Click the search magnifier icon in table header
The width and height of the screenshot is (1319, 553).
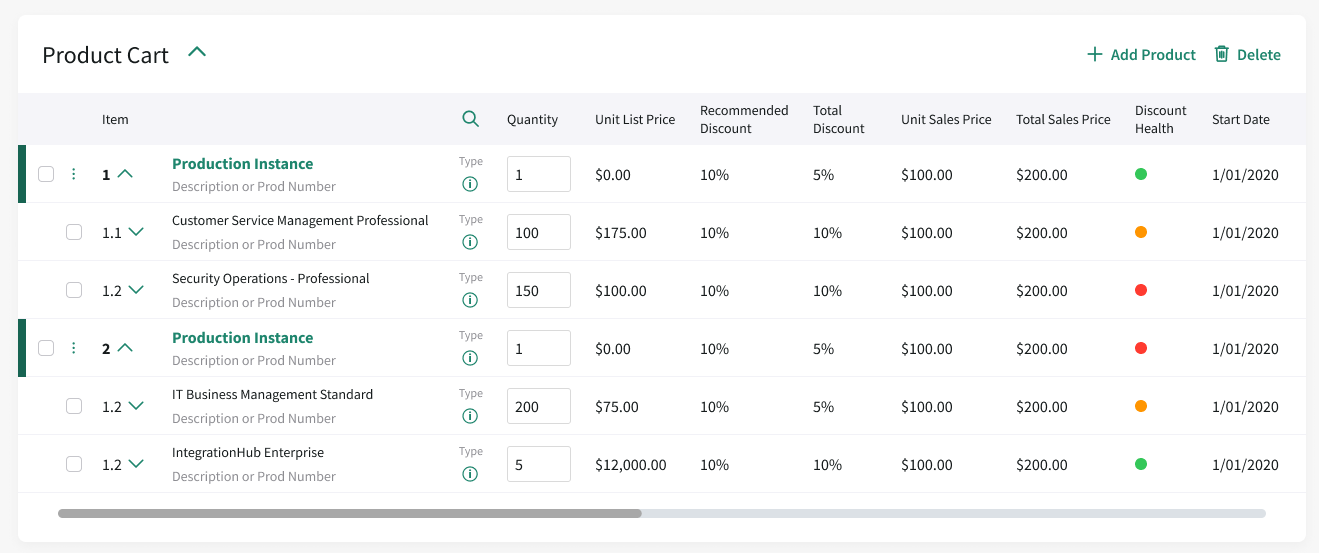pyautogui.click(x=471, y=119)
